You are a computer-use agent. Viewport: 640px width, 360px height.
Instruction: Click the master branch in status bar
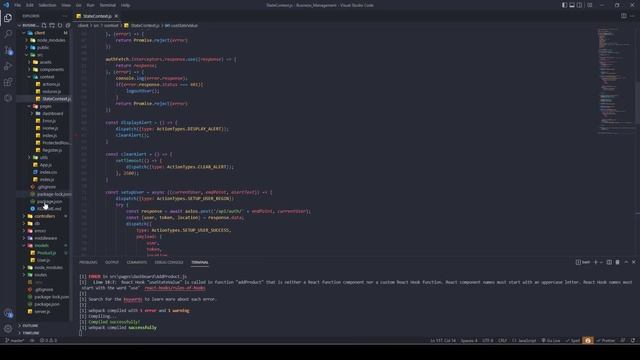pyautogui.click(x=14, y=340)
